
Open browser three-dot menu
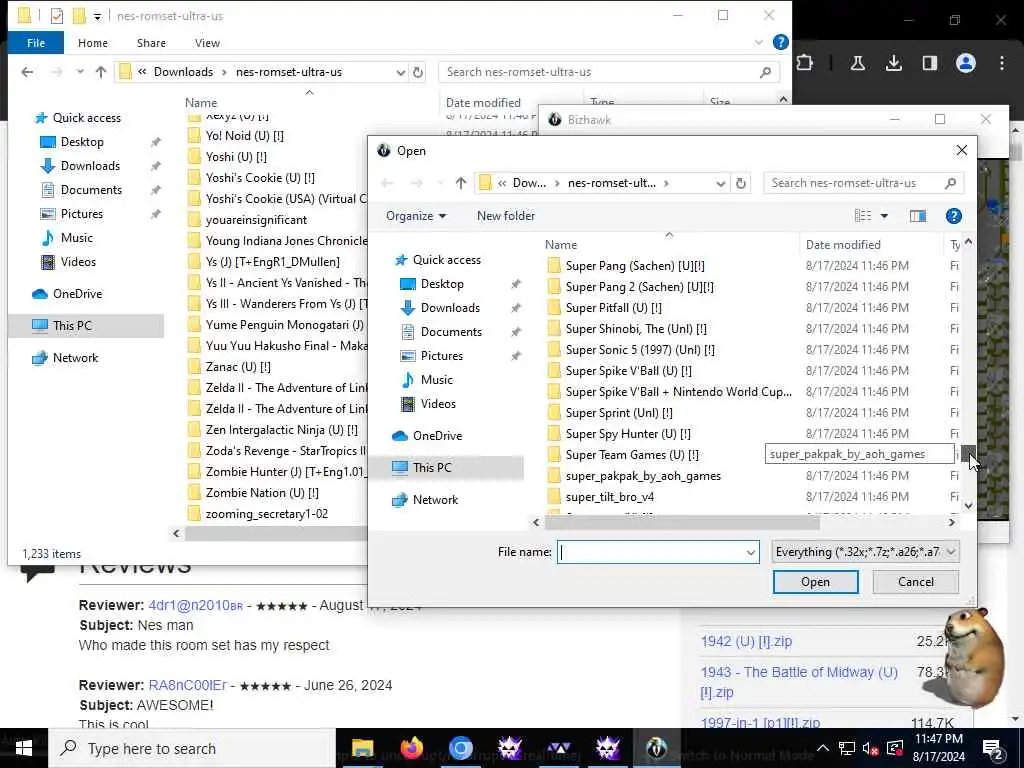1001,63
